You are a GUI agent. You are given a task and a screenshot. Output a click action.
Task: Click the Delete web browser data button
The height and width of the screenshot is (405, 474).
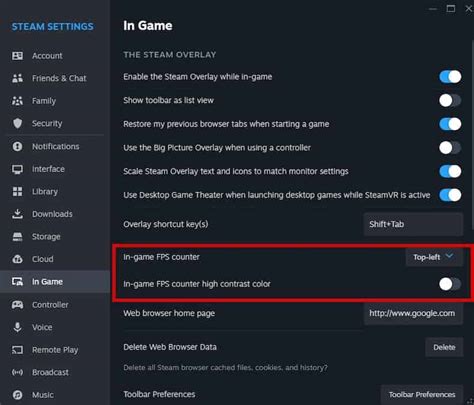point(444,347)
